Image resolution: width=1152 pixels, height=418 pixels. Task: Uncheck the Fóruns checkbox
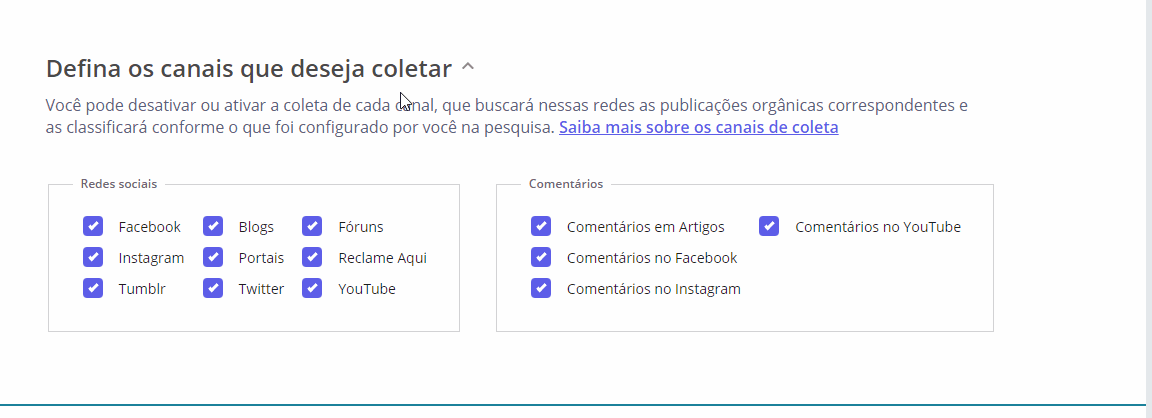pos(312,227)
